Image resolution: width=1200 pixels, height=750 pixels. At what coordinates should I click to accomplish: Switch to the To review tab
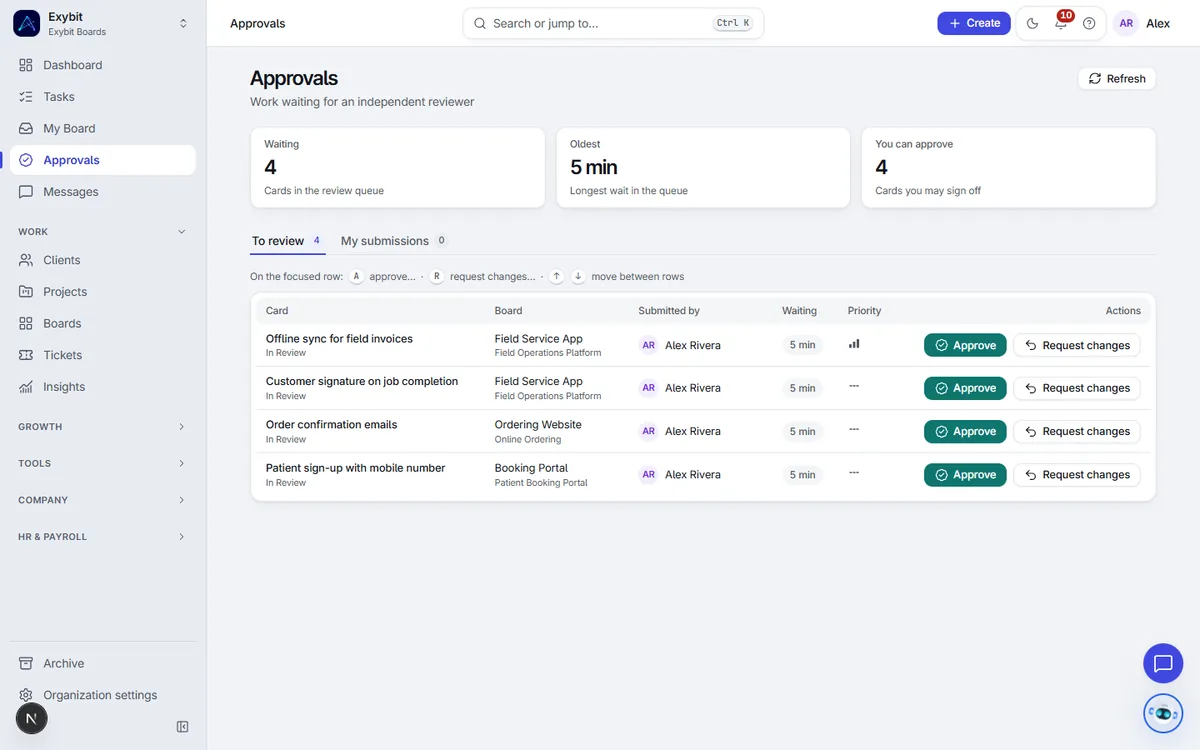[287, 241]
